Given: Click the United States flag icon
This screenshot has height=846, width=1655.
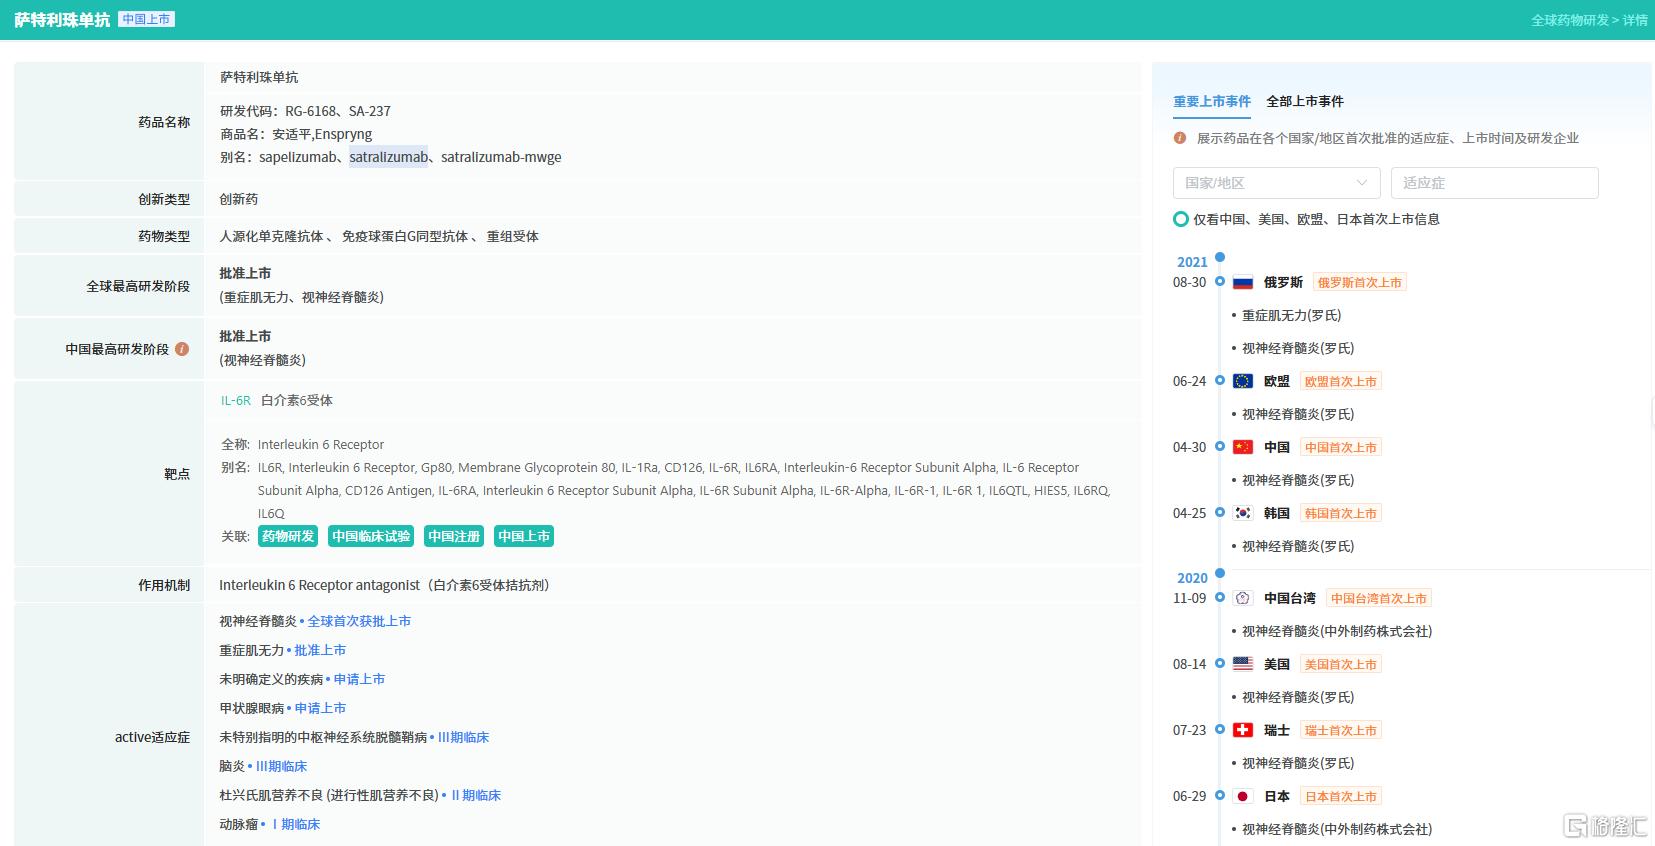Looking at the screenshot, I should click(x=1242, y=664).
